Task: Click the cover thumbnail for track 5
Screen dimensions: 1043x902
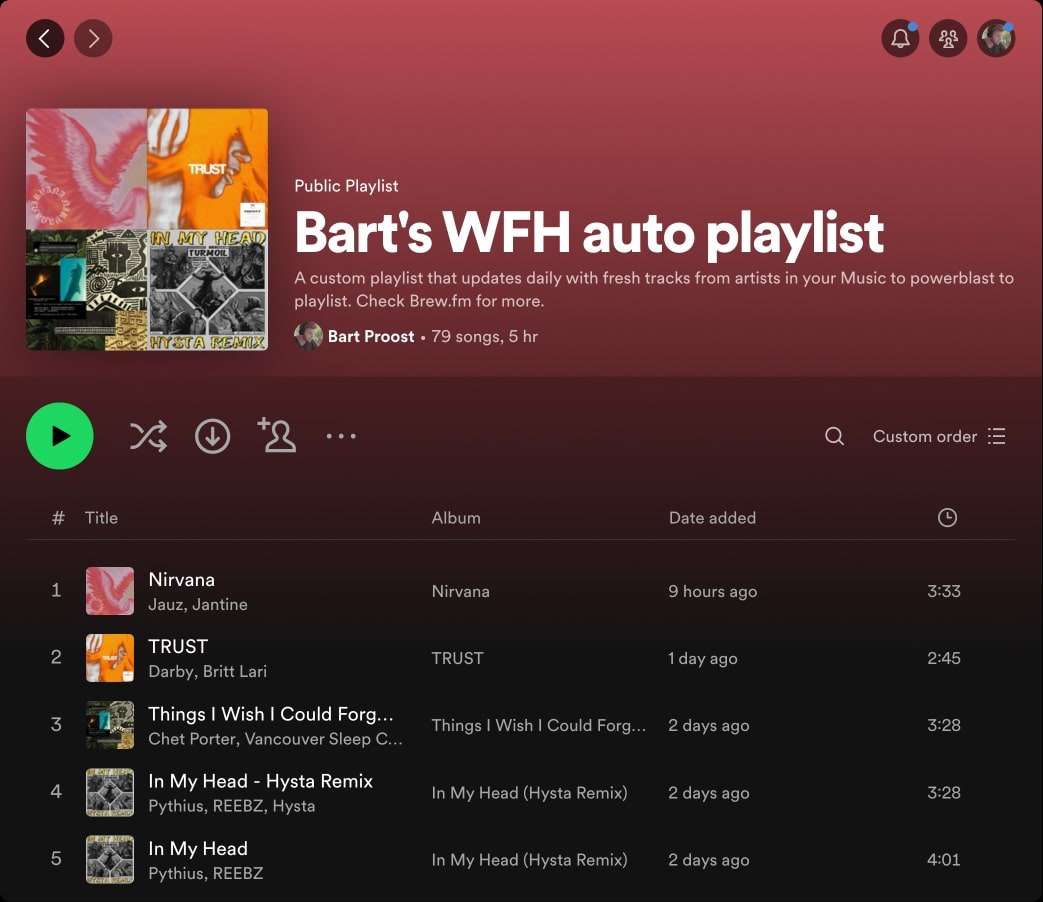Action: pos(110,859)
